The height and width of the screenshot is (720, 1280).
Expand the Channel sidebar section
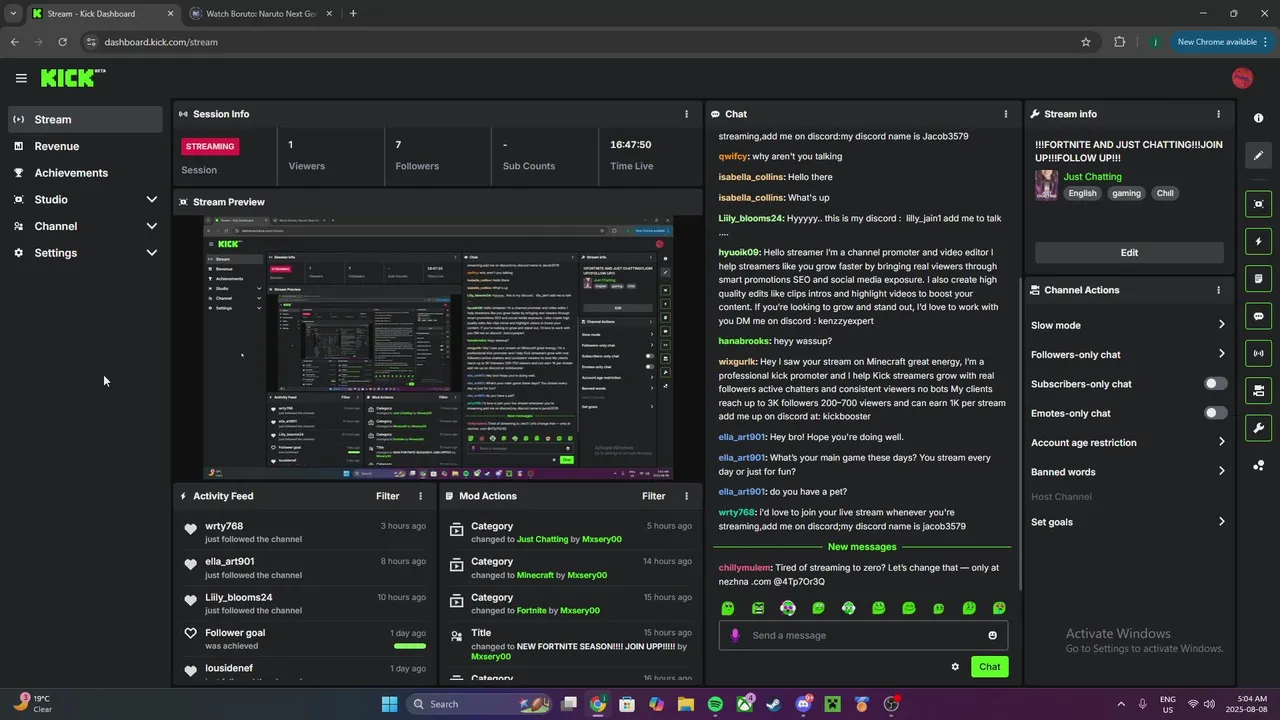pyautogui.click(x=151, y=226)
